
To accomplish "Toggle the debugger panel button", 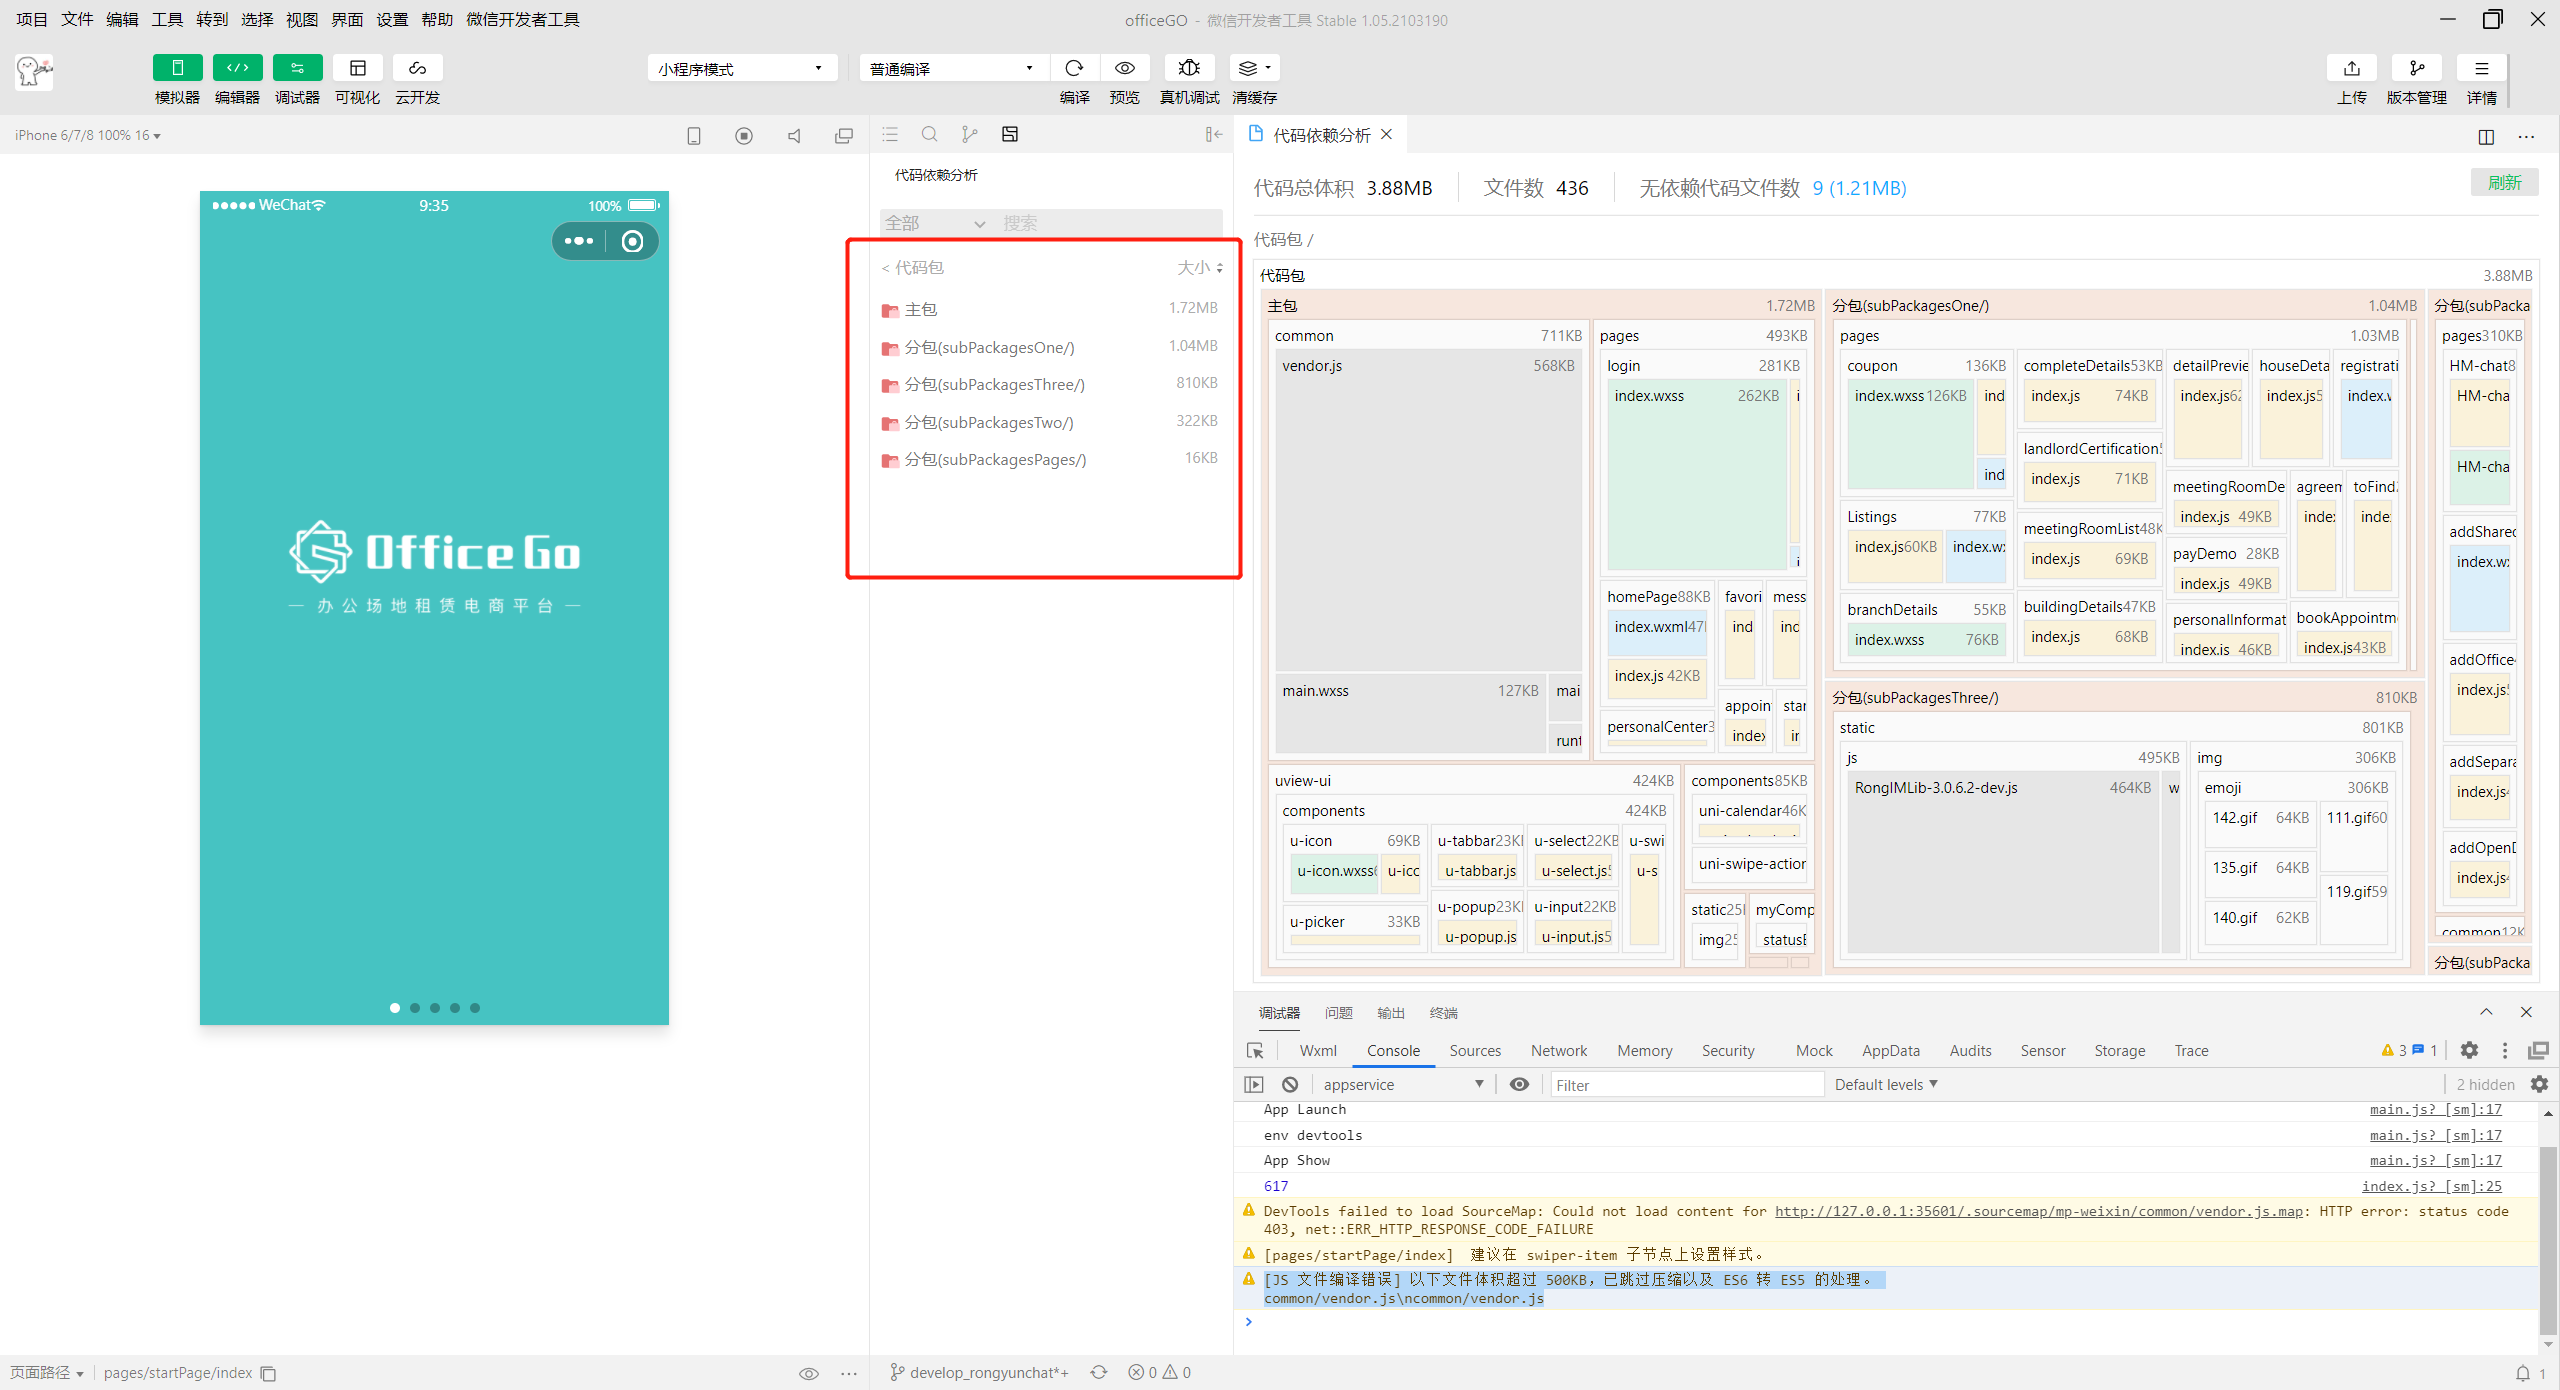I will click(x=297, y=68).
